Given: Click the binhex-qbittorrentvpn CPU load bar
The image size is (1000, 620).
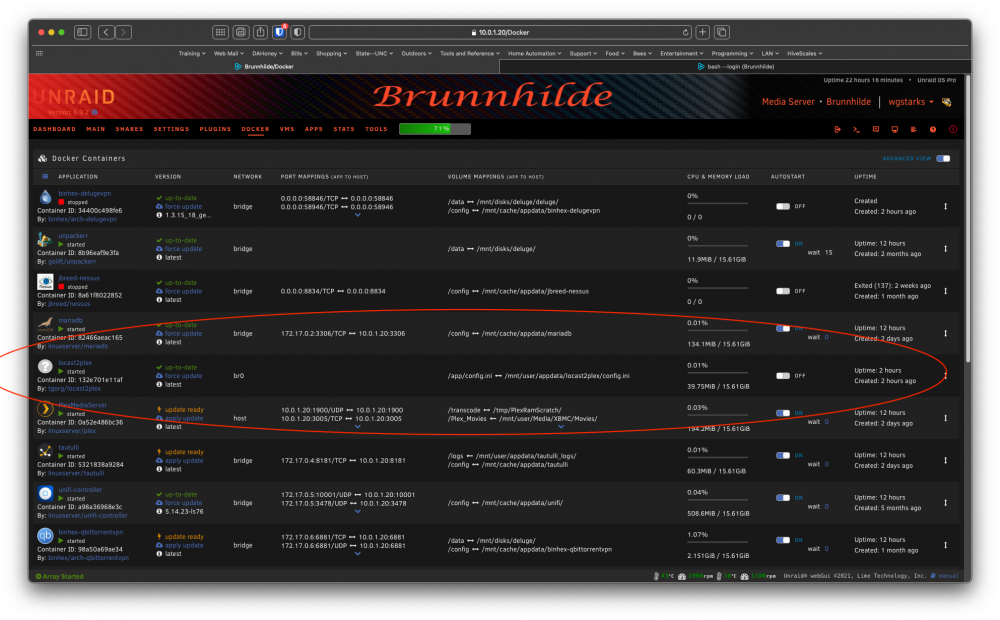Looking at the screenshot, I should pos(717,542).
